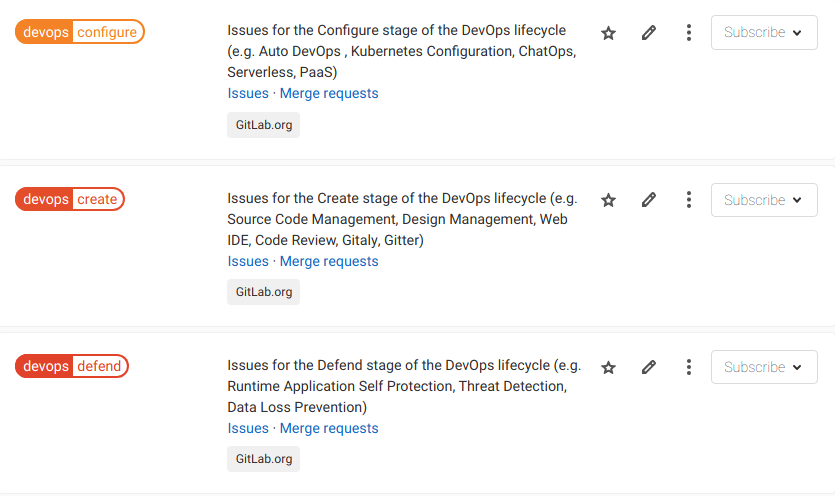Click pencil icon for devops::create label
This screenshot has width=835, height=496.
coord(649,200)
